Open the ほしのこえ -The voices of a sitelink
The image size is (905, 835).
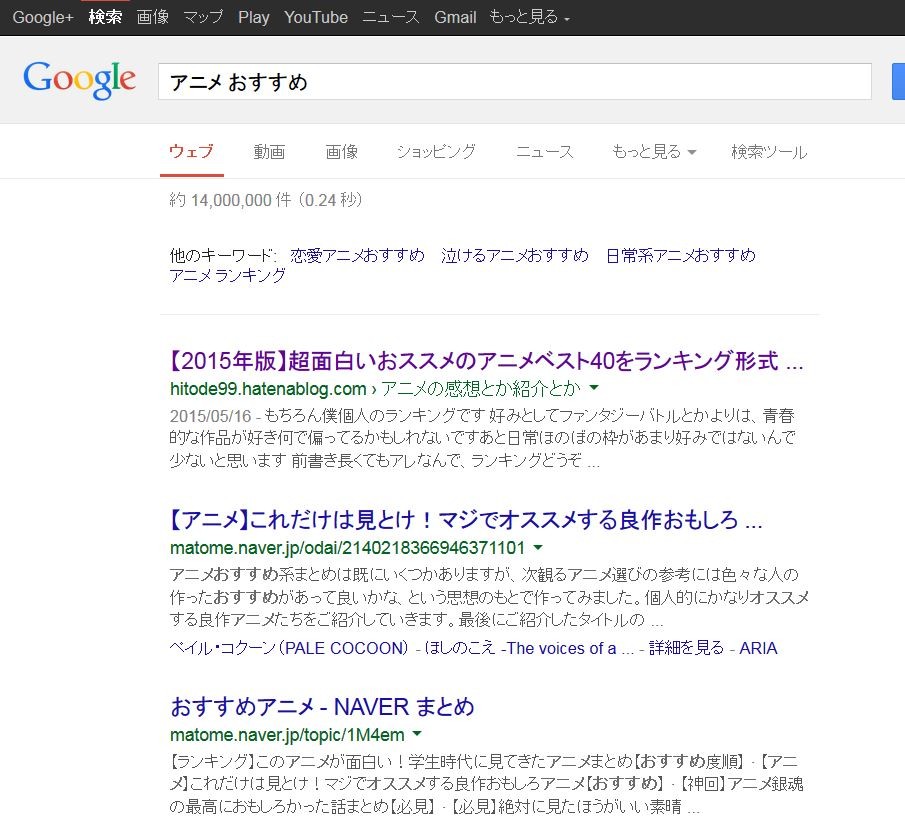click(x=529, y=648)
